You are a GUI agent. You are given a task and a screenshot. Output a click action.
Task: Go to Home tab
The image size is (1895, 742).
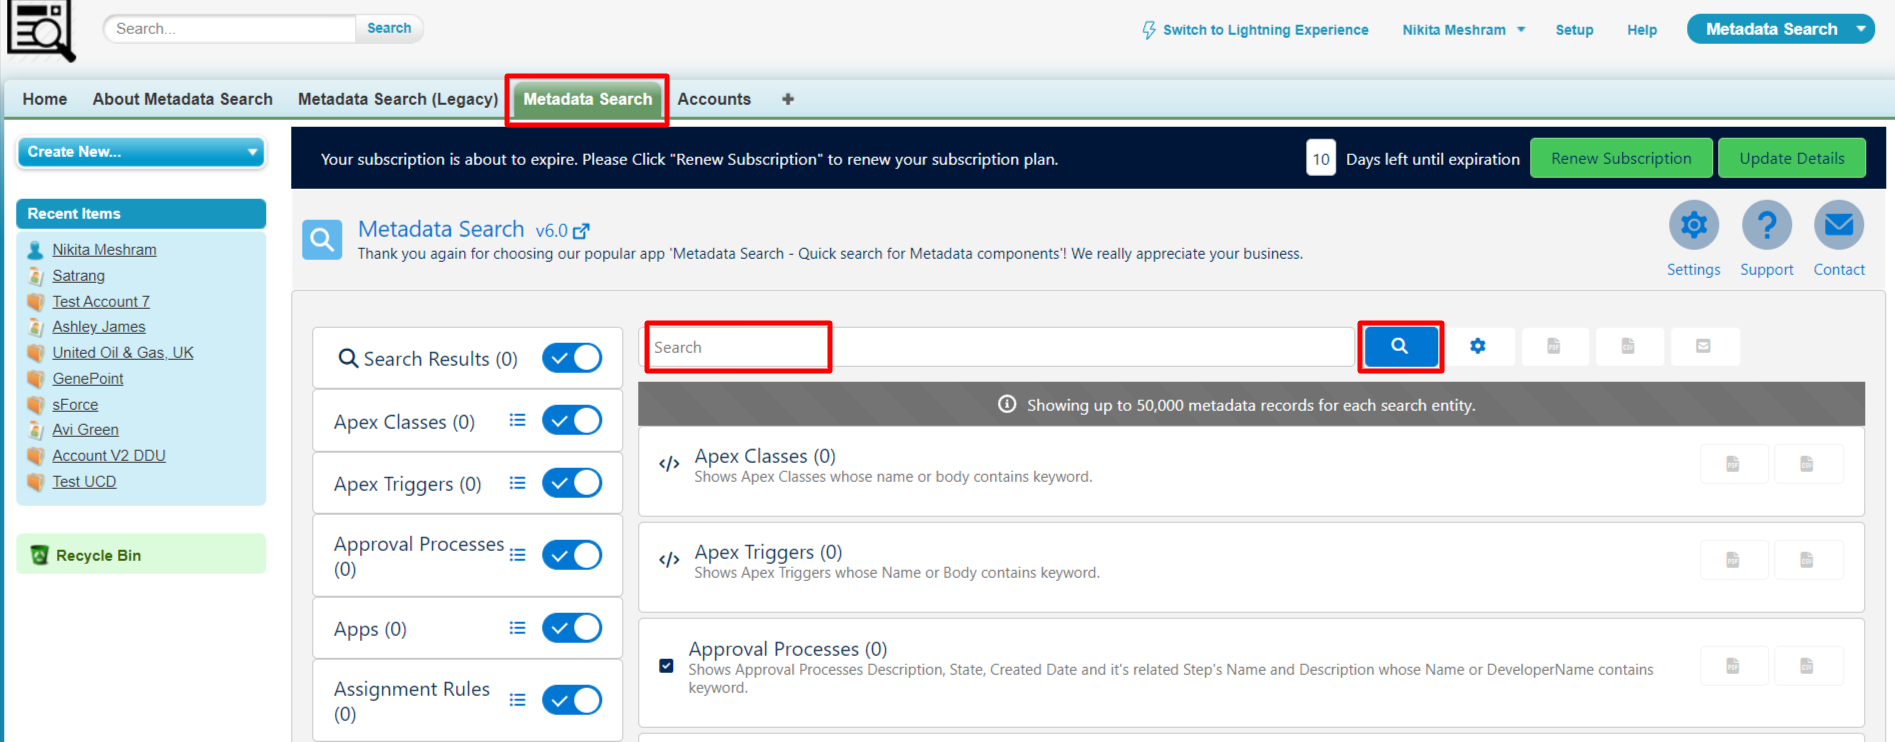tap(45, 99)
